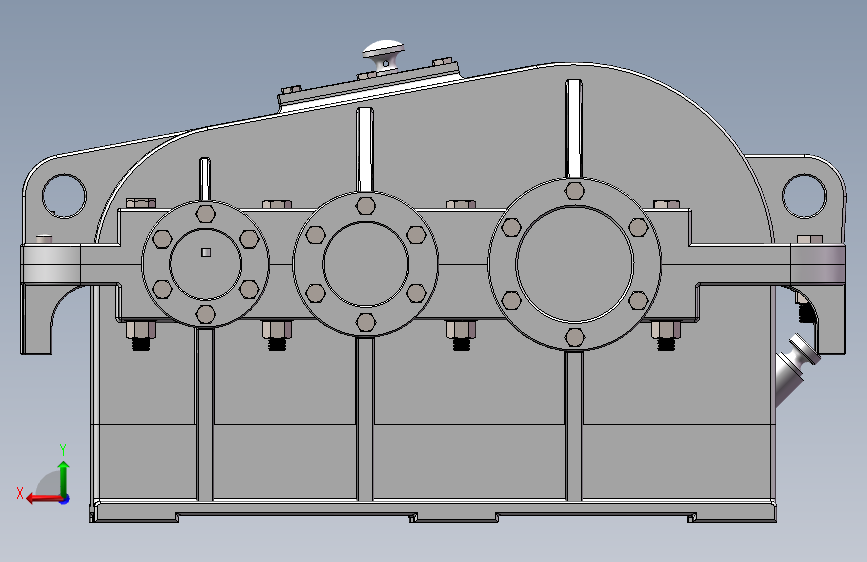Select the lower rib beneath the largest cap
867x562 pixels.
pos(574,426)
